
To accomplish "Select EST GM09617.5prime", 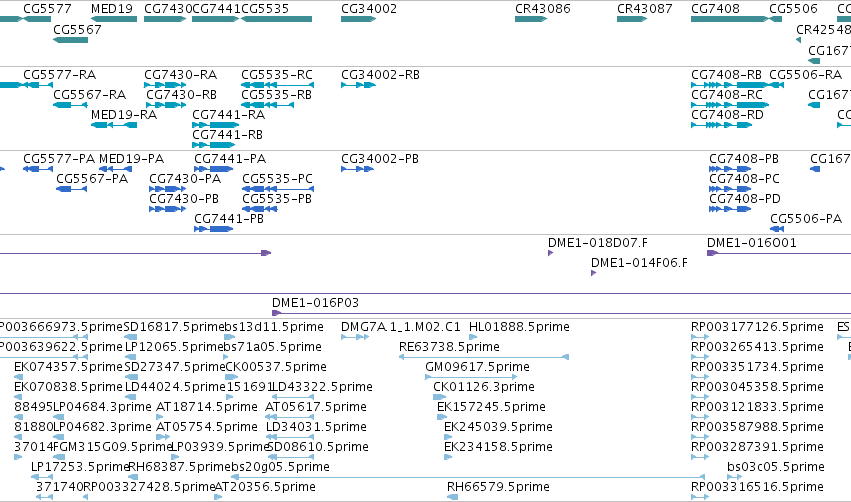I will click(471, 377).
